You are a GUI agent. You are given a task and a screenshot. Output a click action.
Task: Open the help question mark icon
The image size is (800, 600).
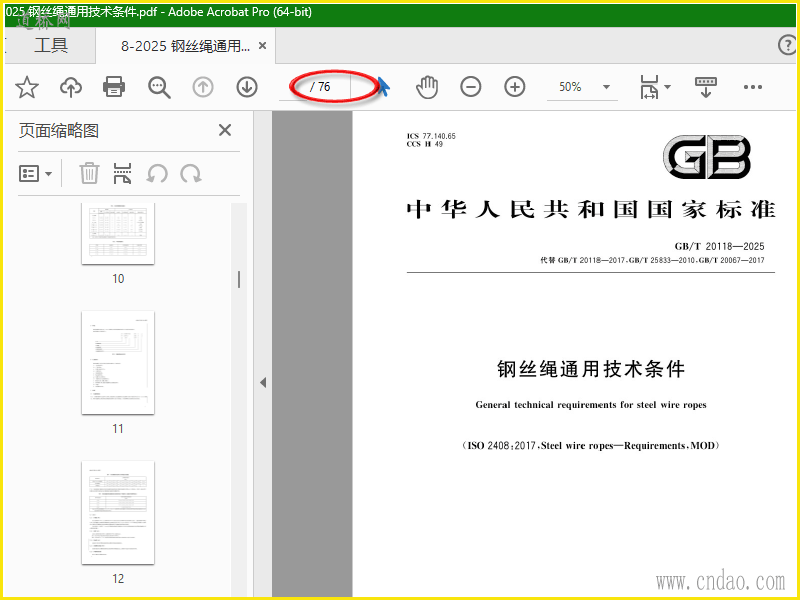(787, 45)
